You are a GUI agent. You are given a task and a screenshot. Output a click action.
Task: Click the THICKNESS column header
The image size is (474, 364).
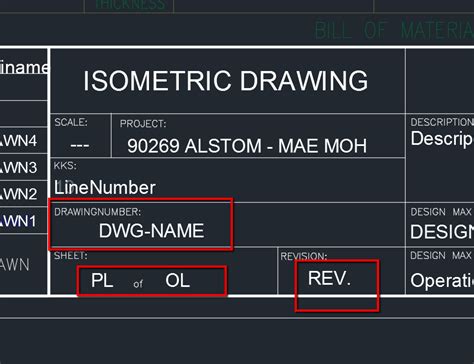tap(130, 5)
